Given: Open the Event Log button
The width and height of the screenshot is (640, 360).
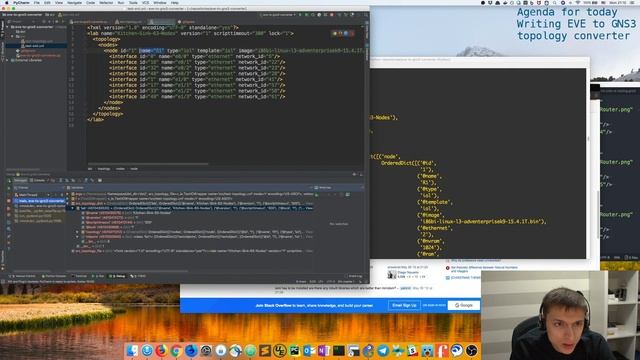Looking at the screenshot, I should (x=353, y=276).
